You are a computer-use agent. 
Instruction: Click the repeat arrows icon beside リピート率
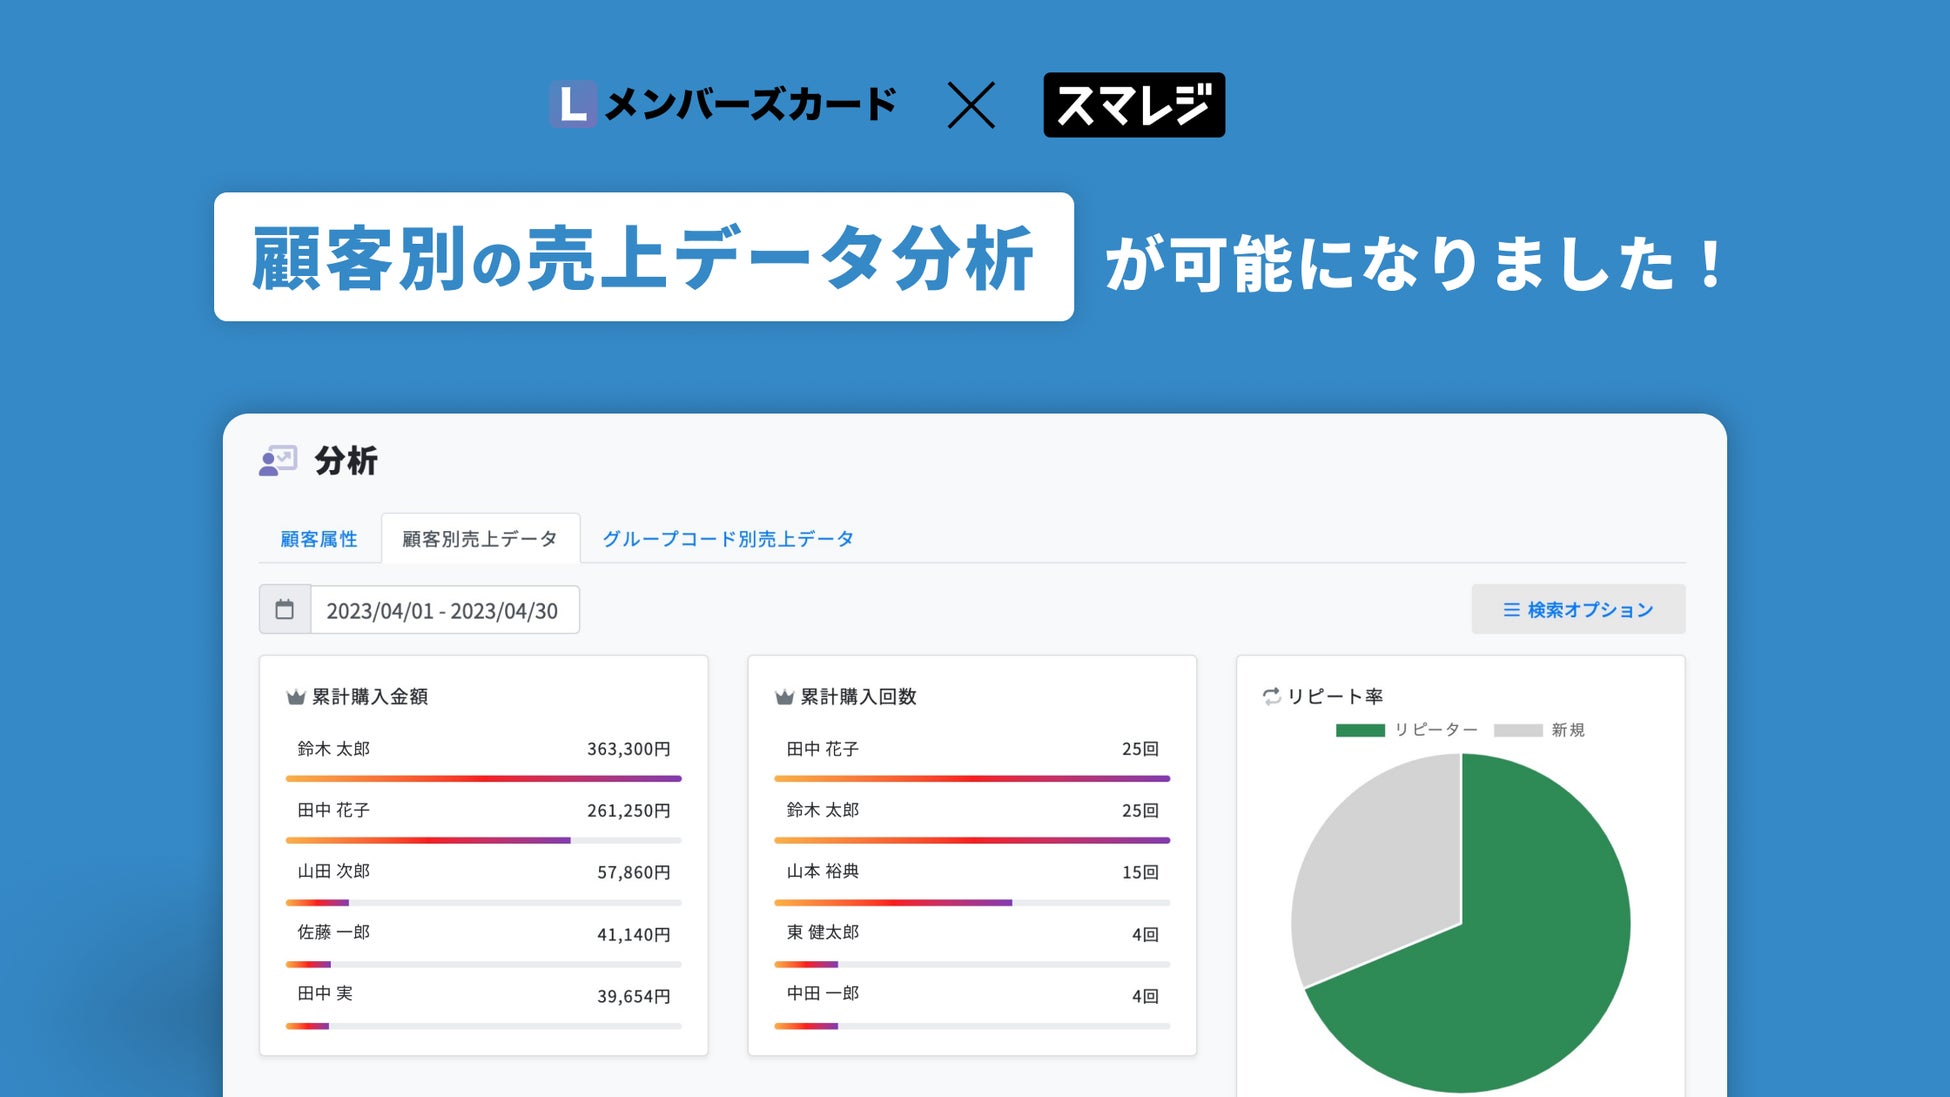[1272, 696]
